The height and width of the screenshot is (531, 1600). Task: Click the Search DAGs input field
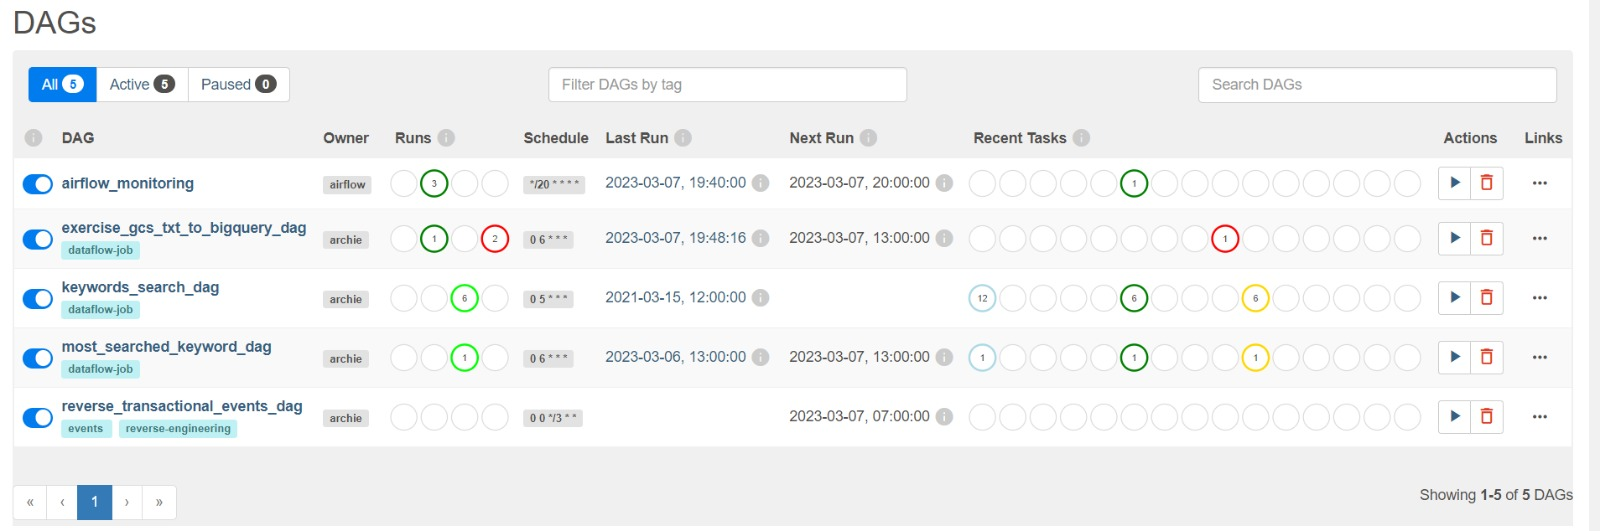(1377, 85)
